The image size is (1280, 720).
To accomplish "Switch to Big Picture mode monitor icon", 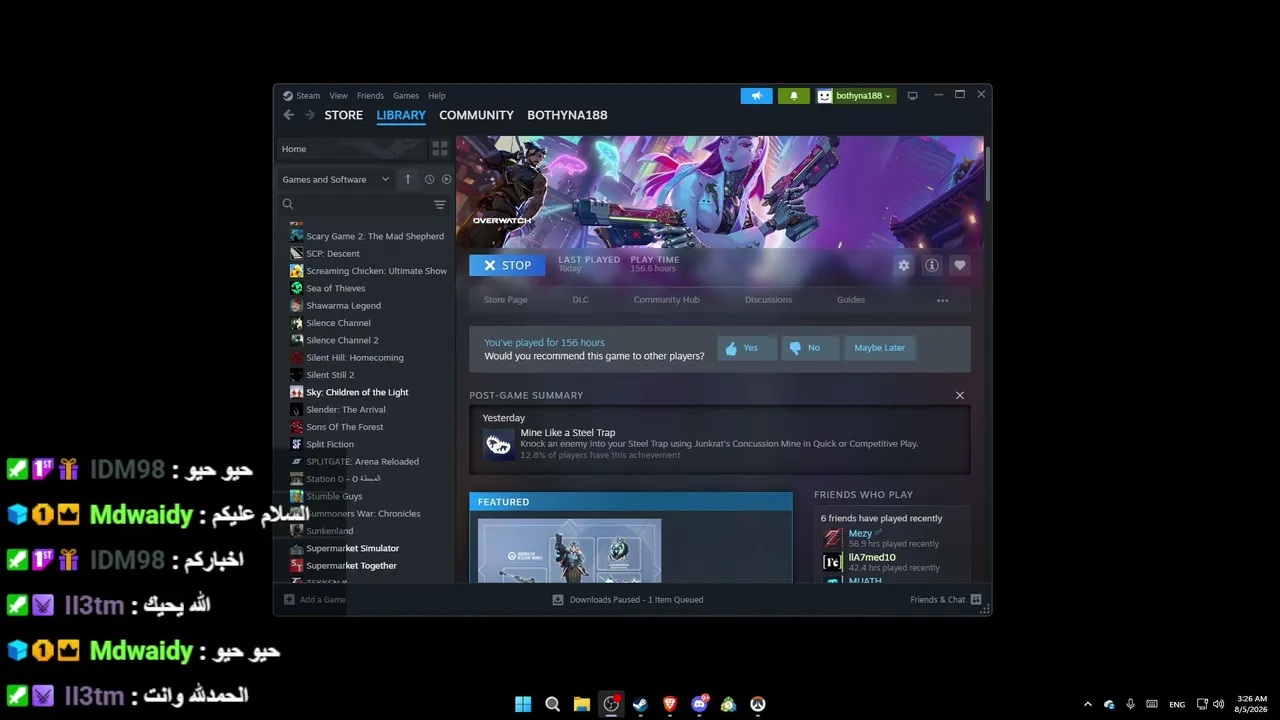I will pos(912,96).
